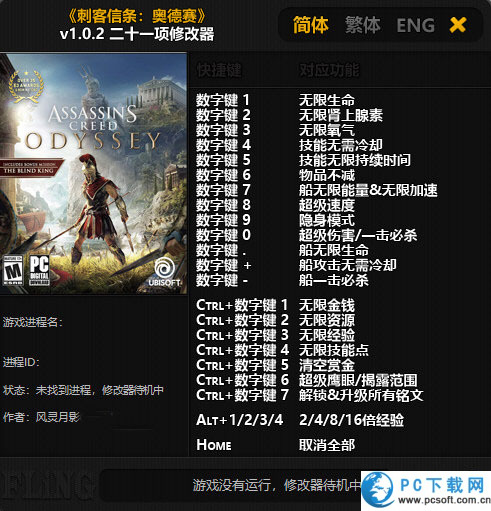Toggle 无限生命 cheat option
This screenshot has height=511, width=491.
coord(327,100)
